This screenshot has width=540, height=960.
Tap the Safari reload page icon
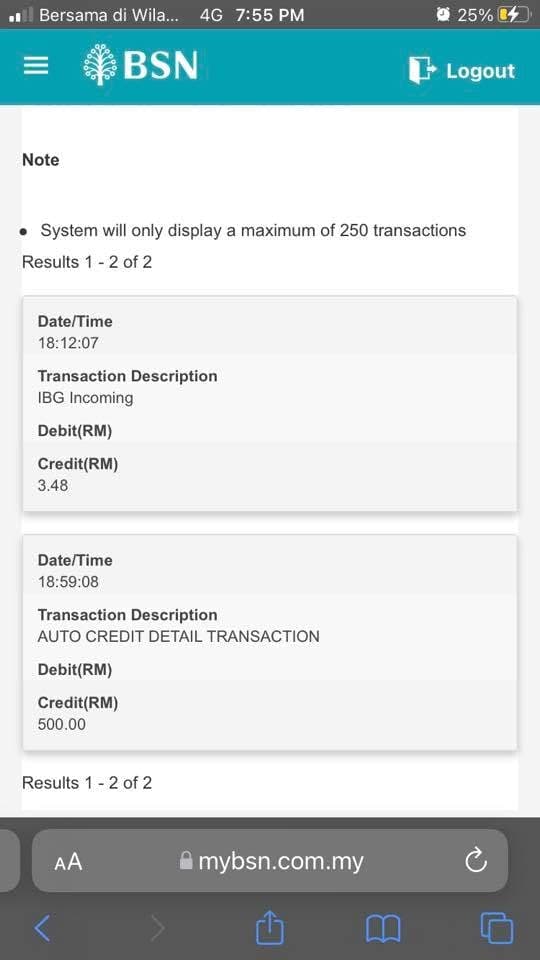click(x=476, y=861)
